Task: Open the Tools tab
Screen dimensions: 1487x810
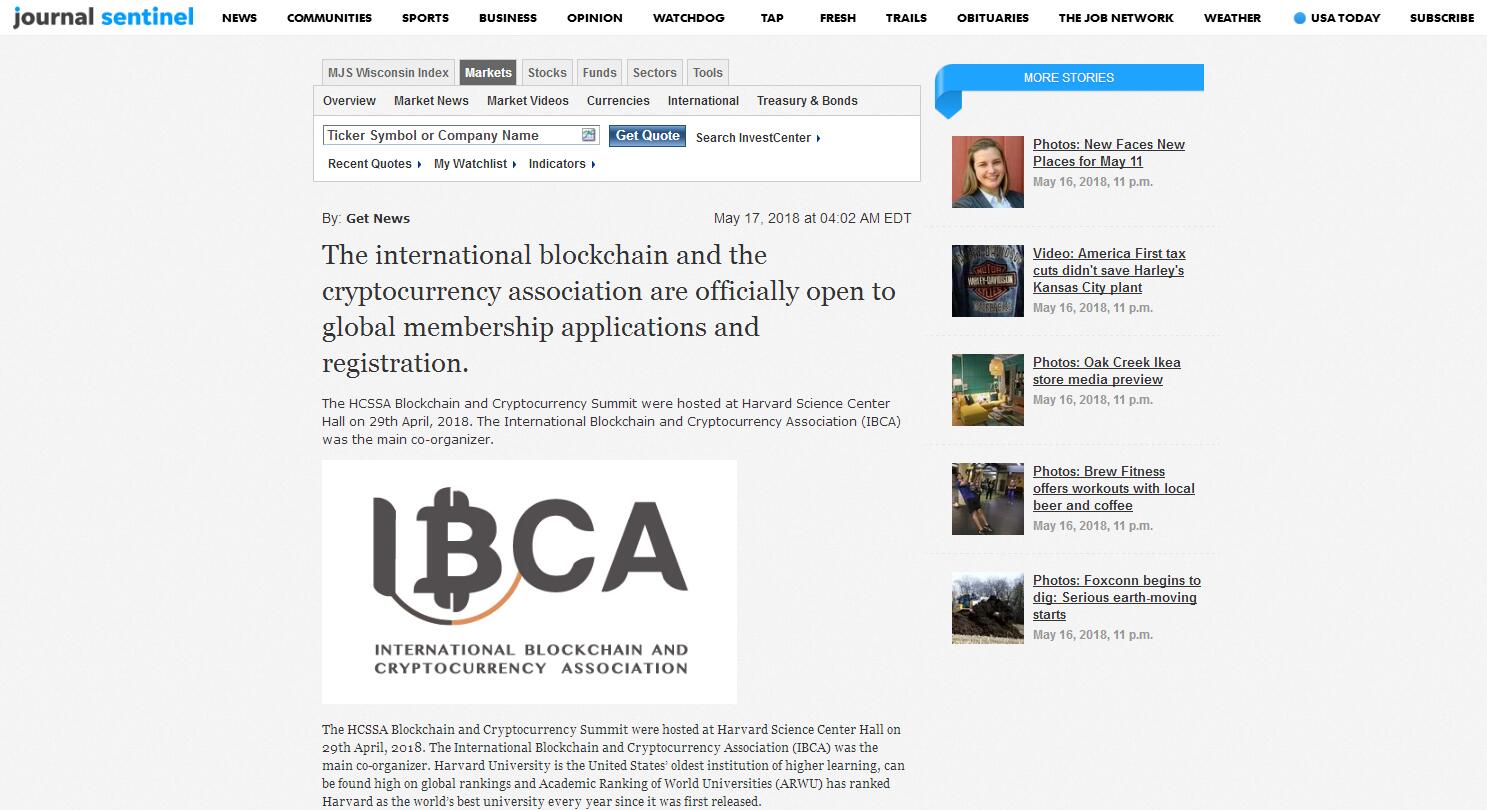Action: tap(708, 73)
